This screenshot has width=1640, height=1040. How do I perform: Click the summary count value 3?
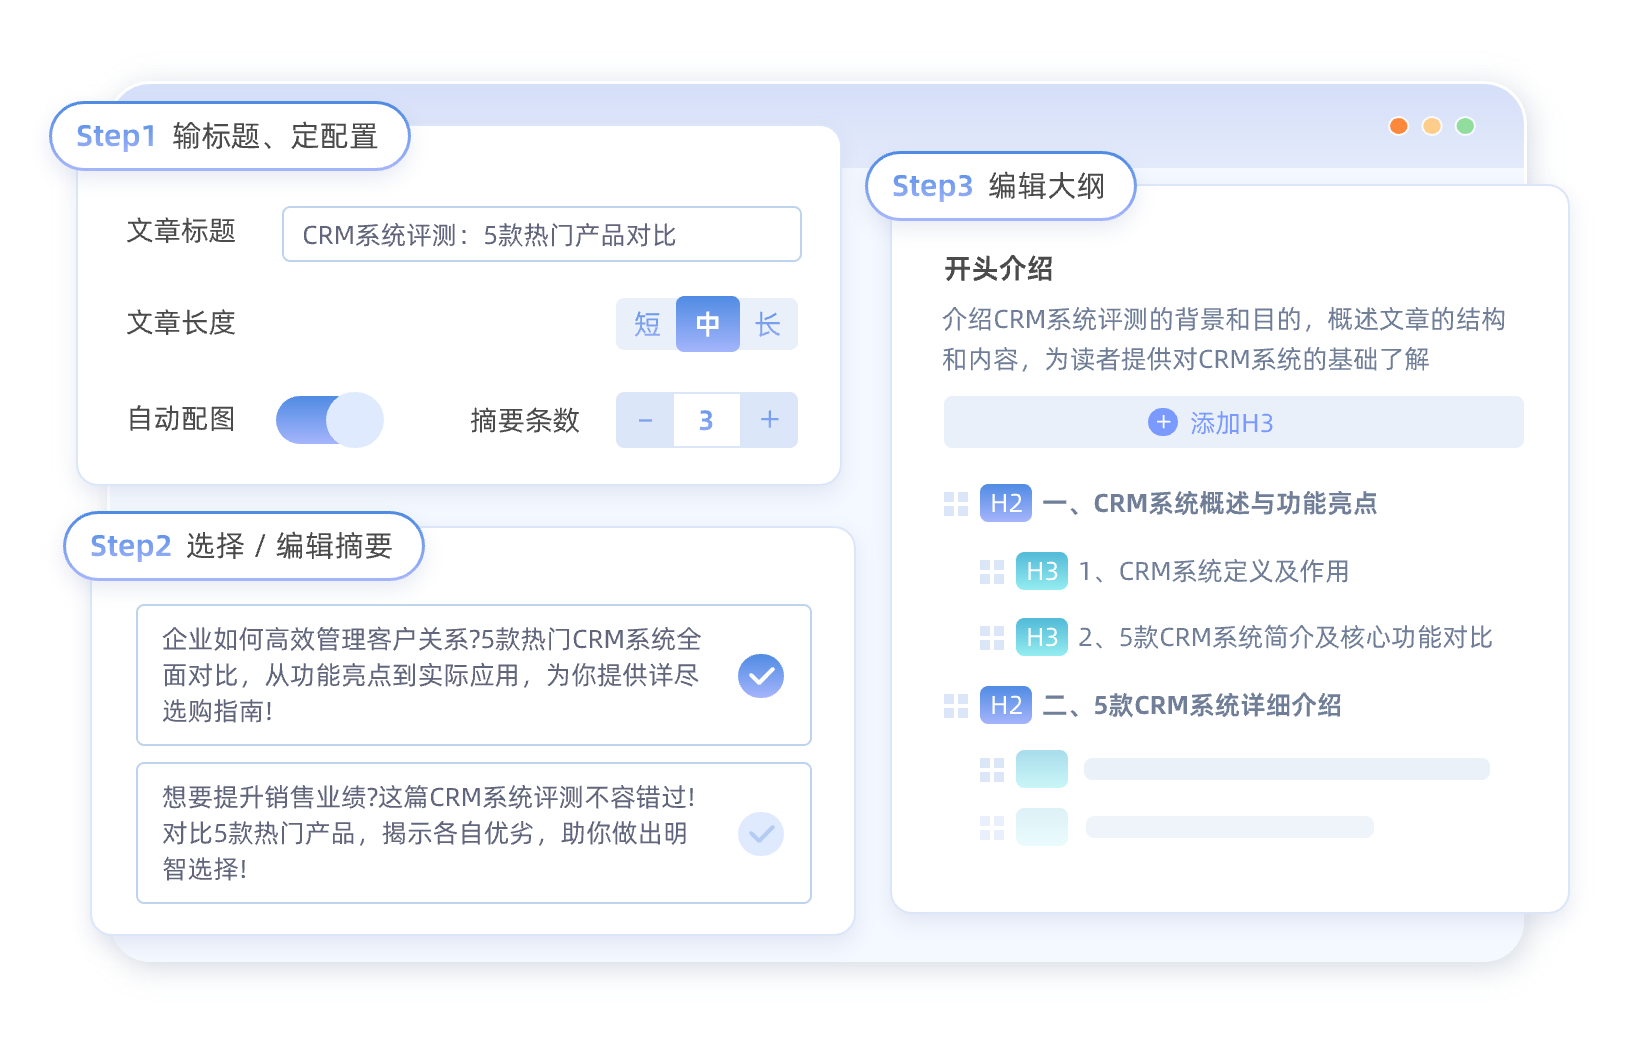click(x=707, y=420)
